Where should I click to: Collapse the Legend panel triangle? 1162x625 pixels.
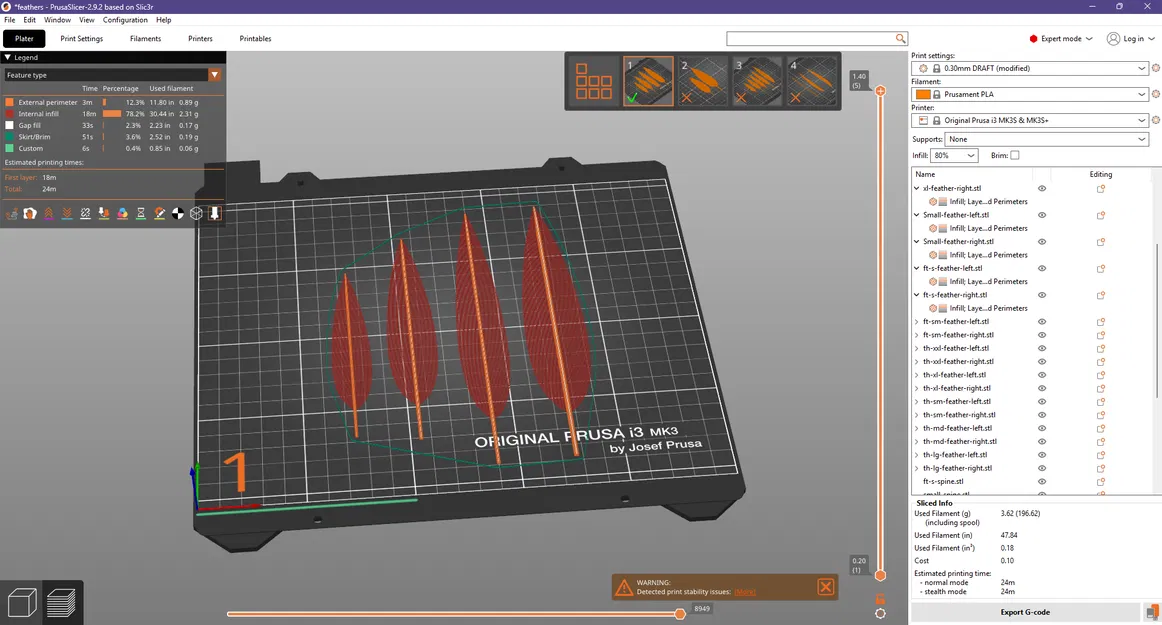point(8,57)
